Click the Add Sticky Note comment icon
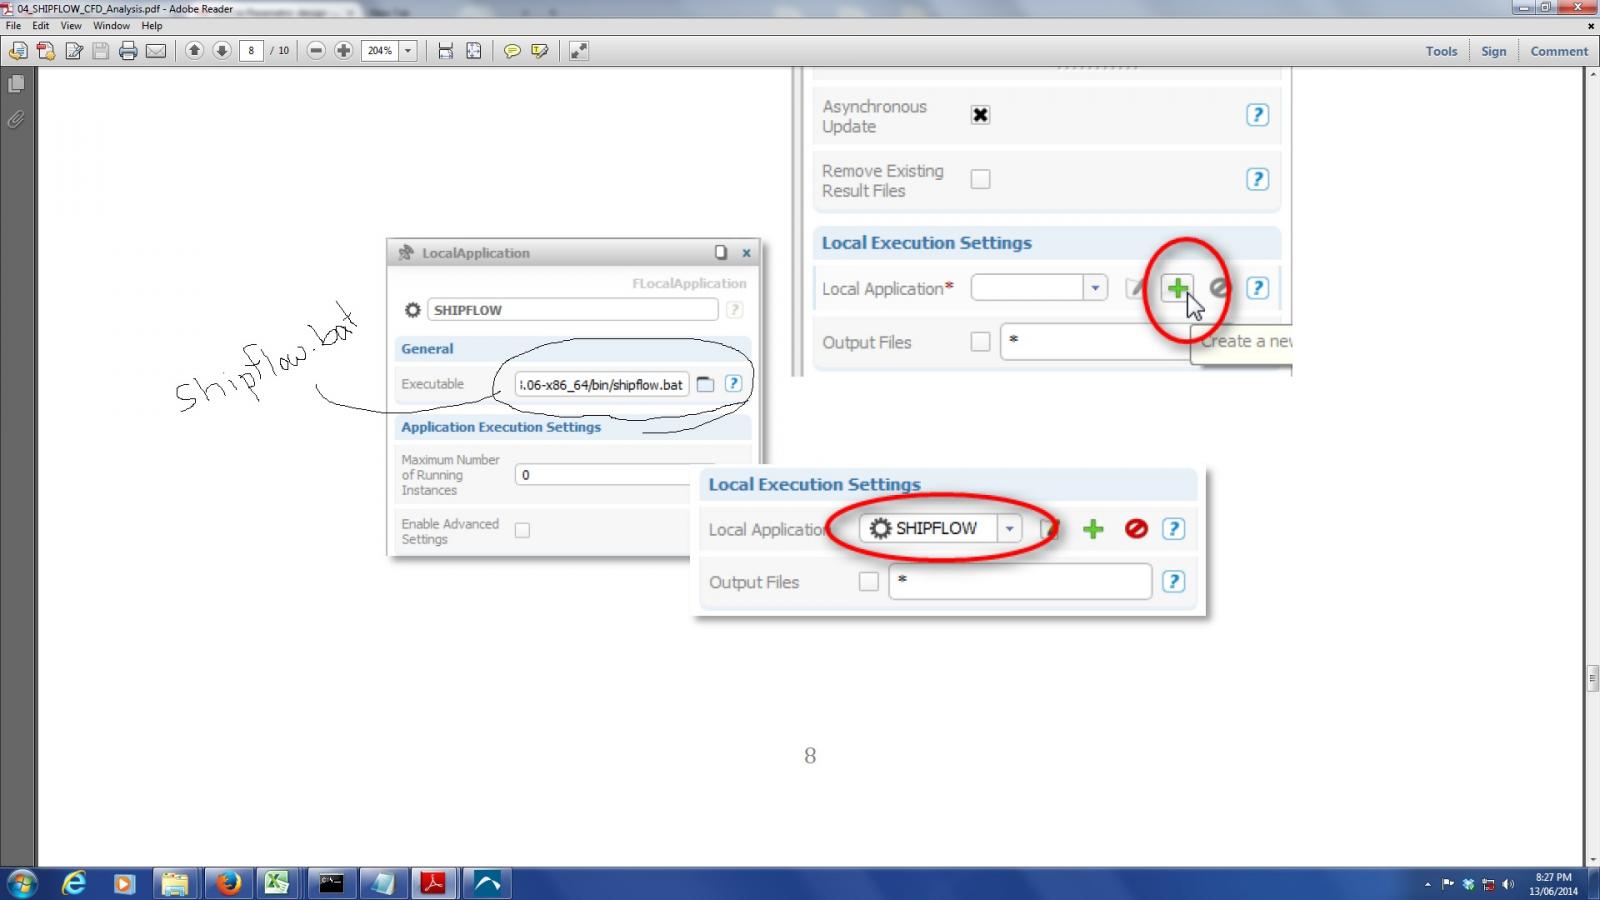Viewport: 1600px width, 900px height. point(513,51)
